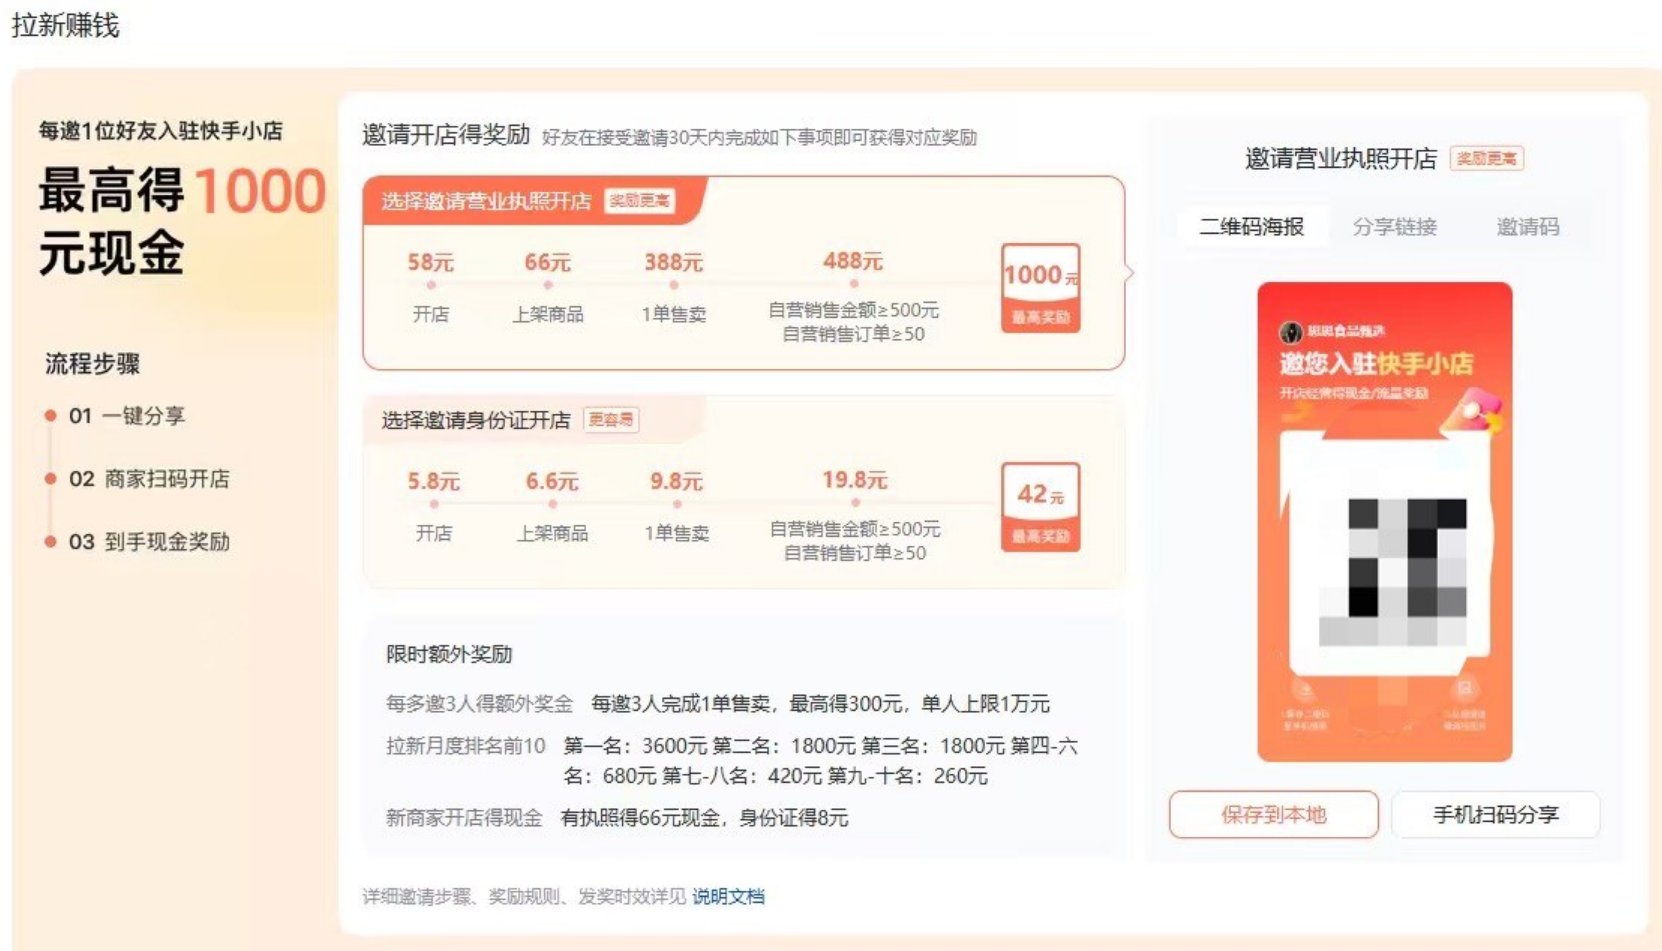The height and width of the screenshot is (951, 1662).
Task: Click the 1000元 最高奖励 badge
Action: (x=1040, y=288)
